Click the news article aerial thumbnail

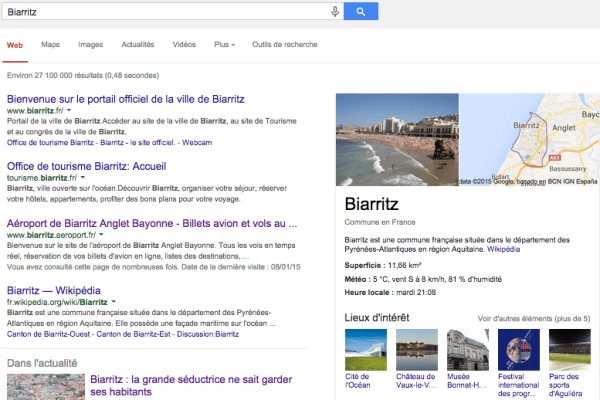pos(46,387)
